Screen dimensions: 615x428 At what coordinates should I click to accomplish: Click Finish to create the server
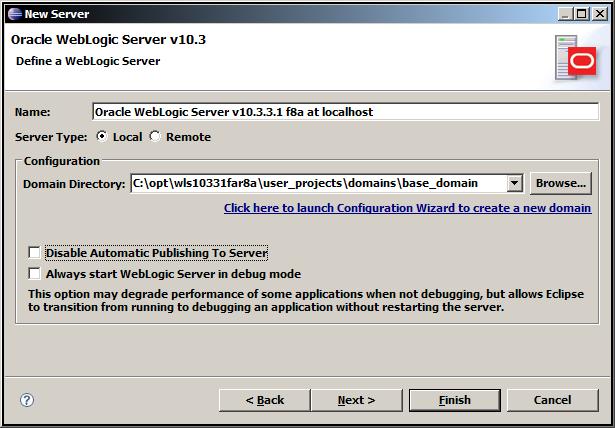[x=455, y=400]
